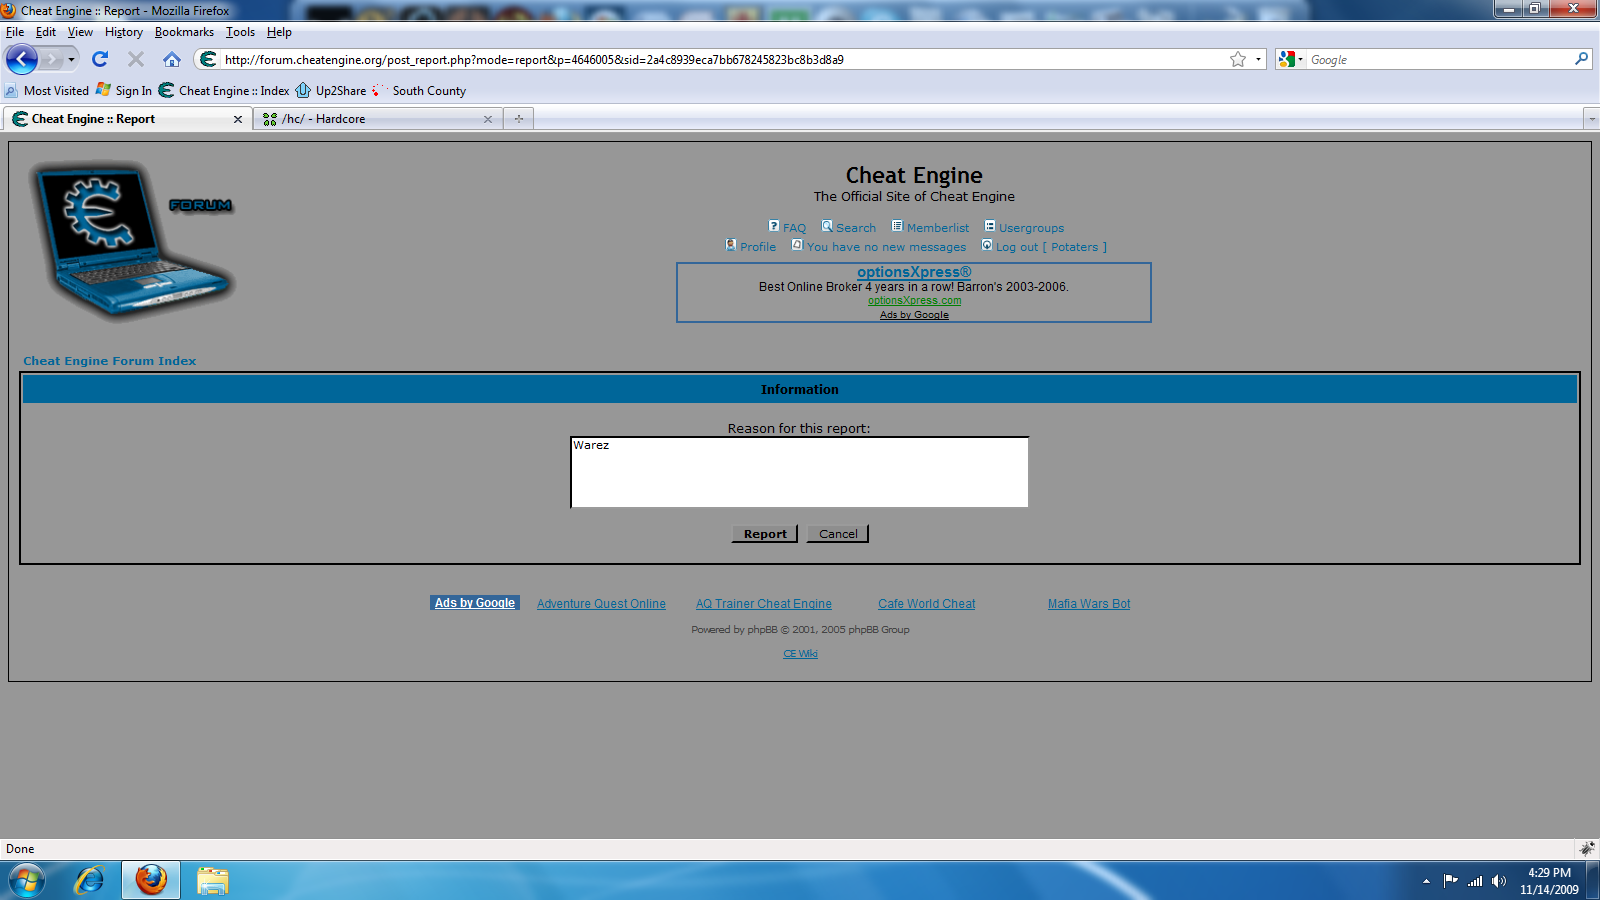
Task: Click the site identity favicon in the address bar
Action: click(208, 59)
